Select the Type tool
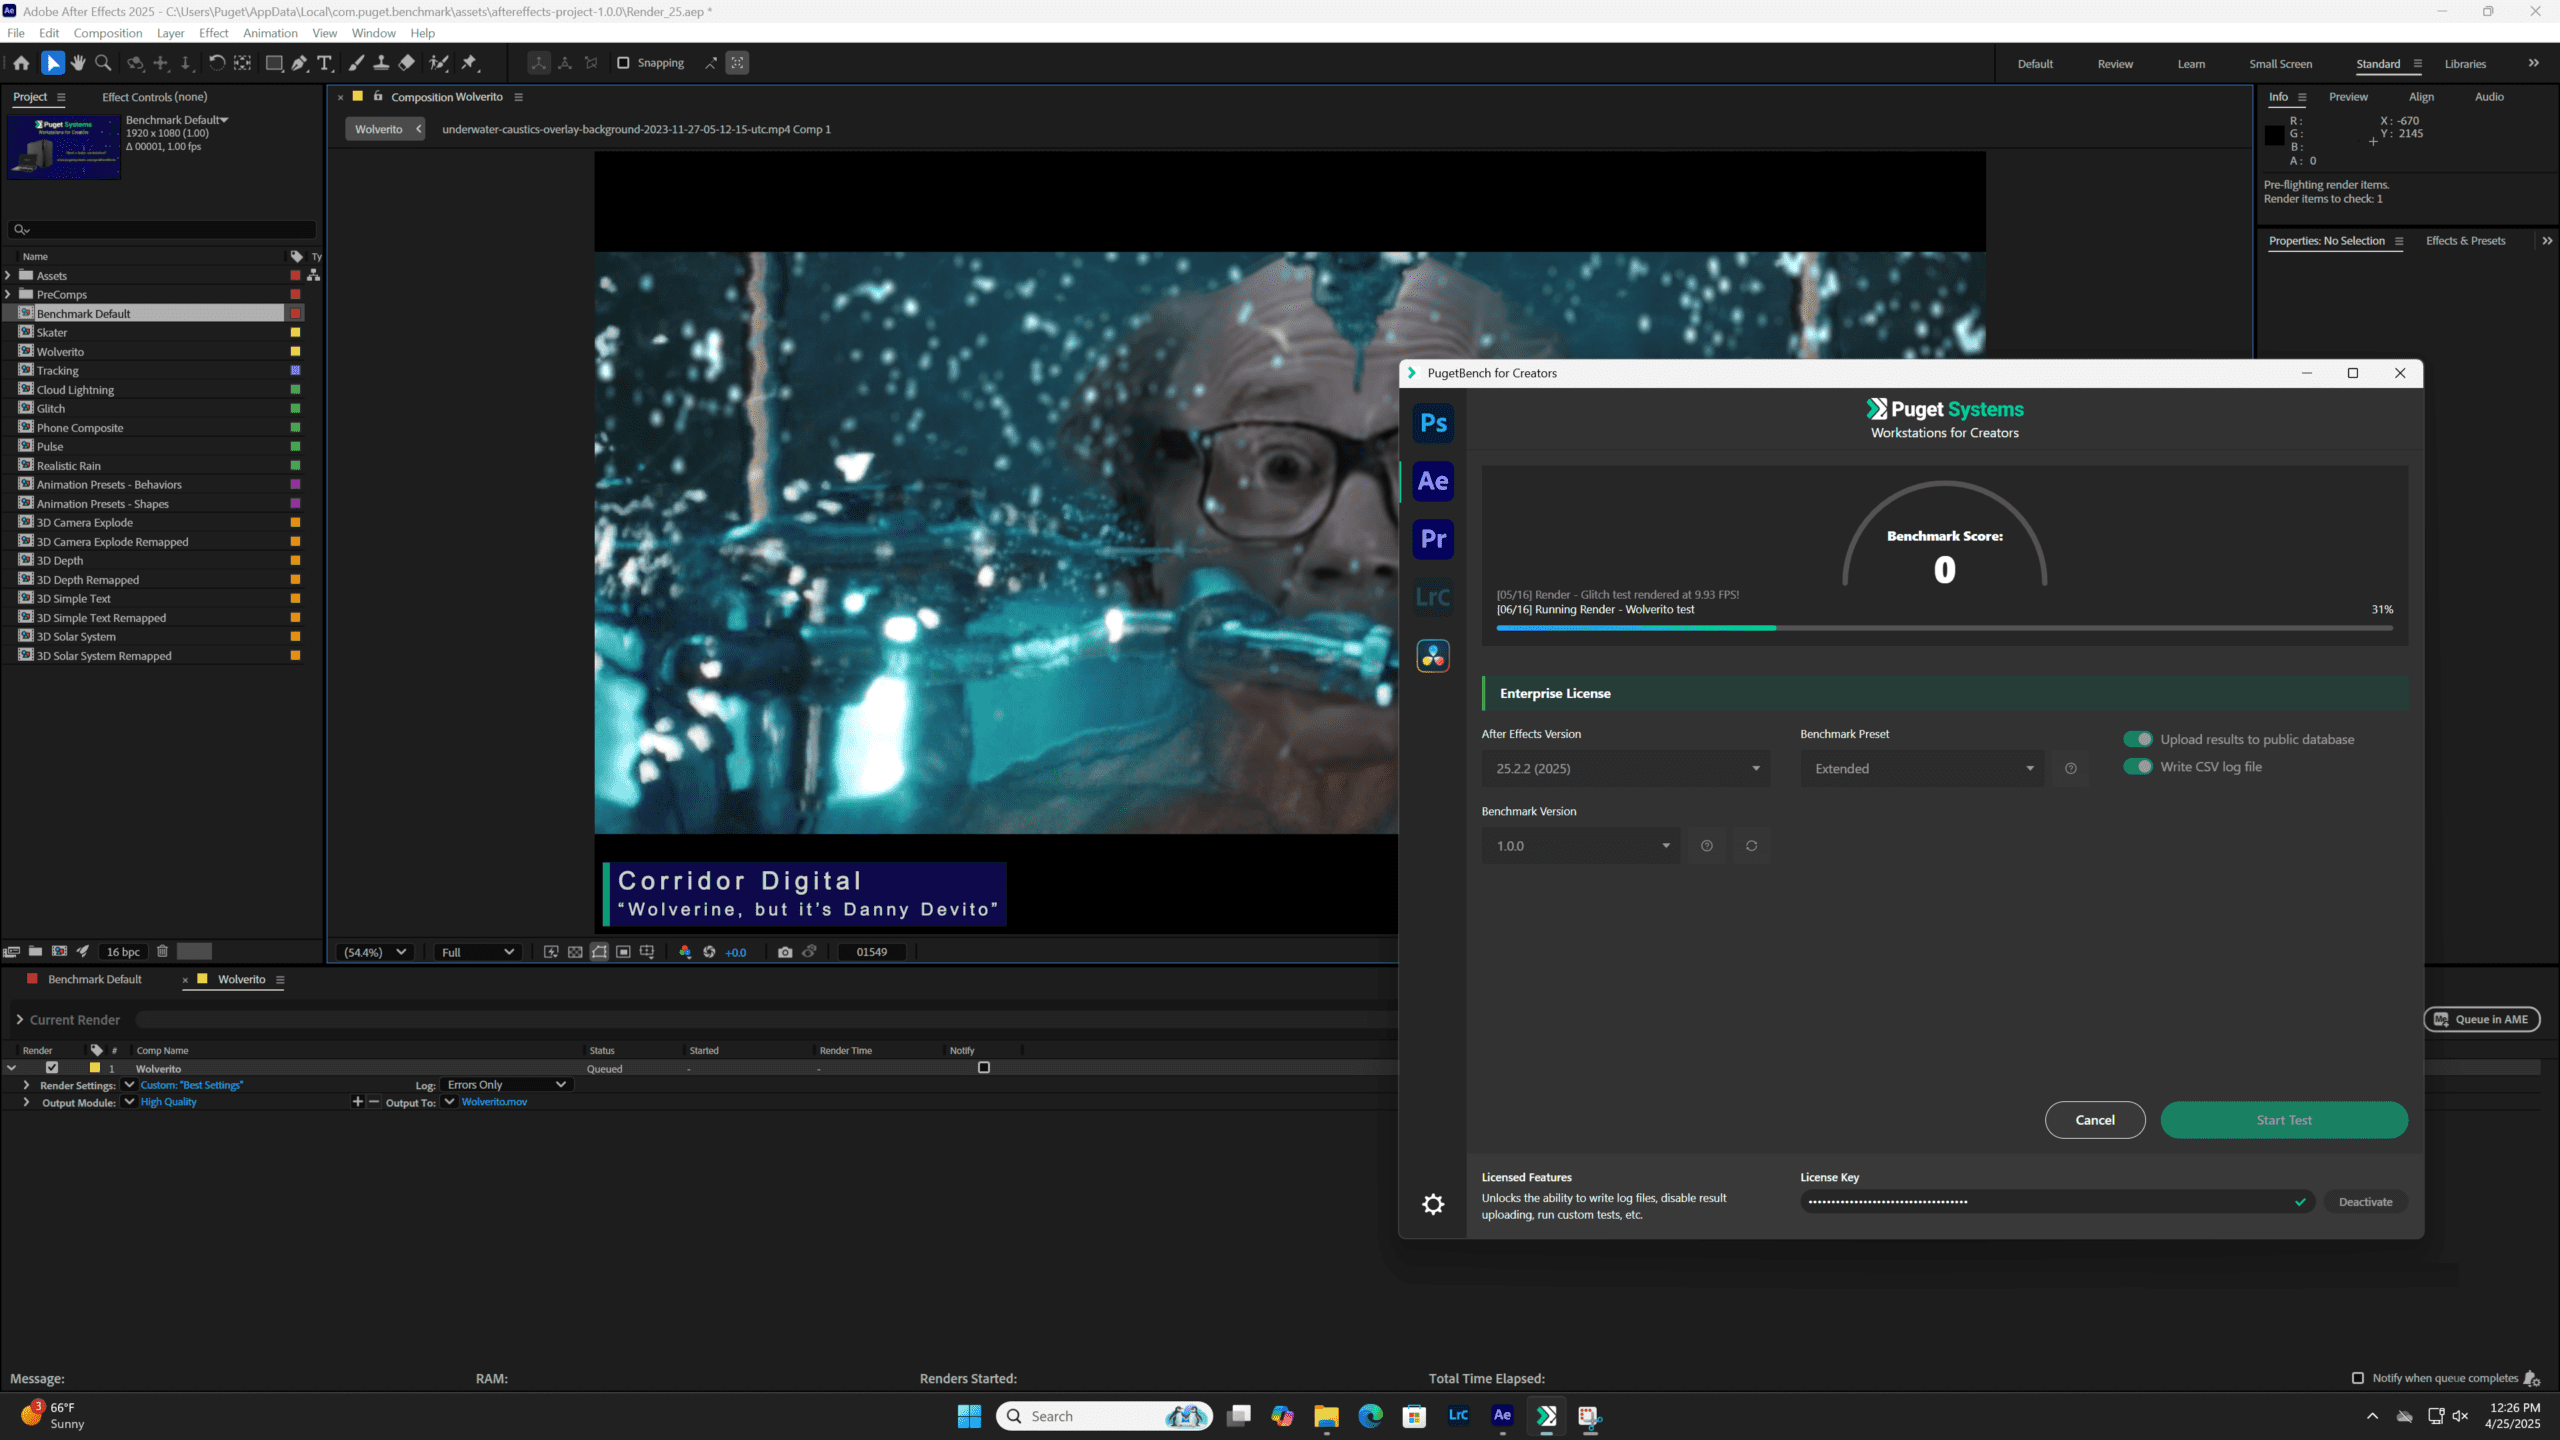 tap(324, 62)
